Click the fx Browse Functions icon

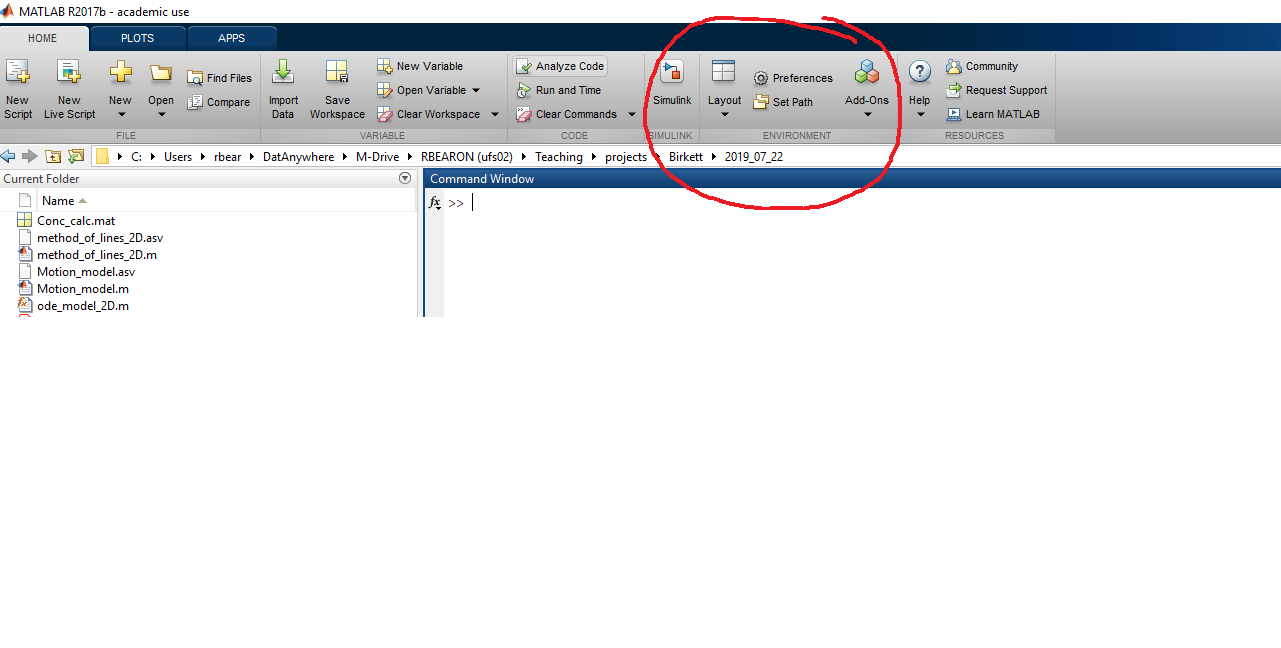[x=435, y=203]
